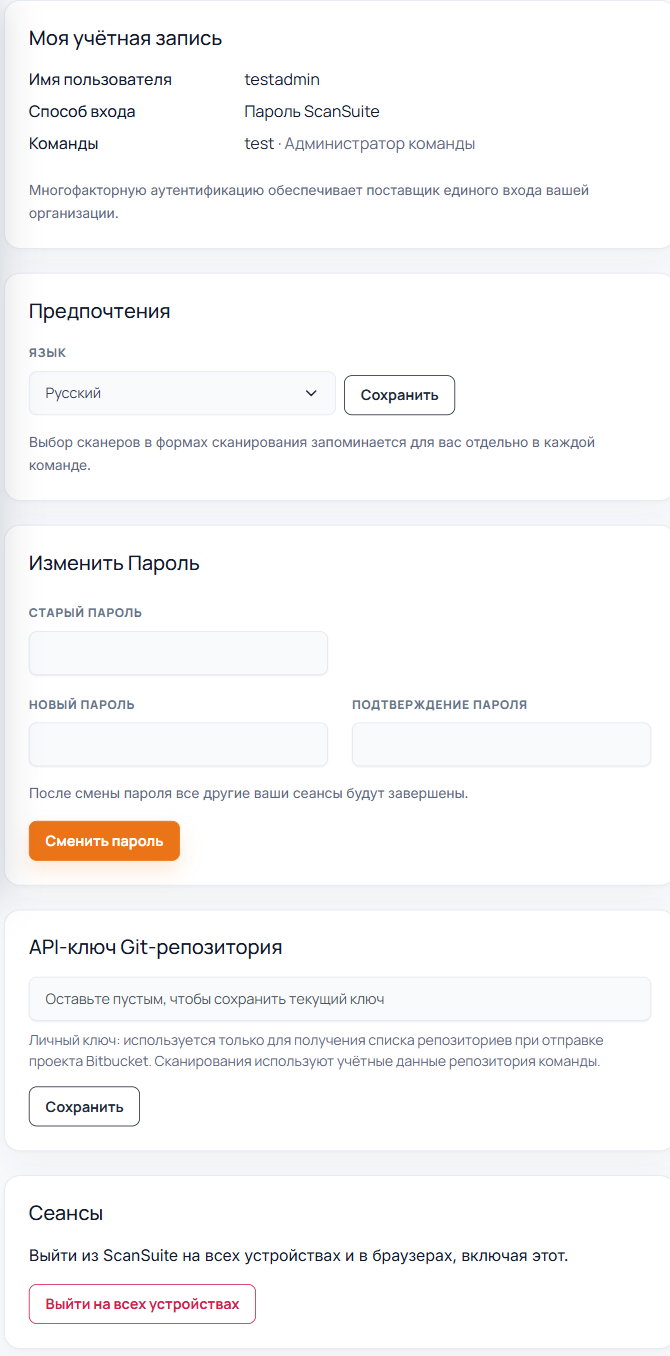Click Выйти на всех устройствах button
Screen dimensions: 670x1356
[x=142, y=1304]
